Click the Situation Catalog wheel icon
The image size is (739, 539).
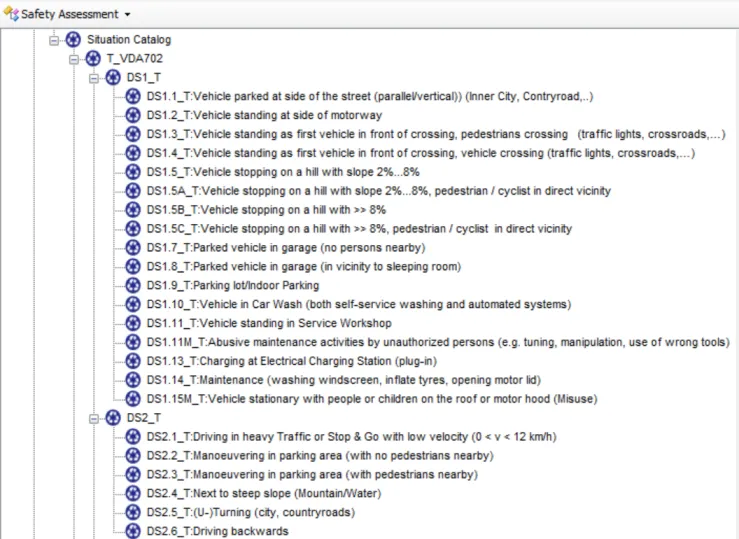[73, 40]
